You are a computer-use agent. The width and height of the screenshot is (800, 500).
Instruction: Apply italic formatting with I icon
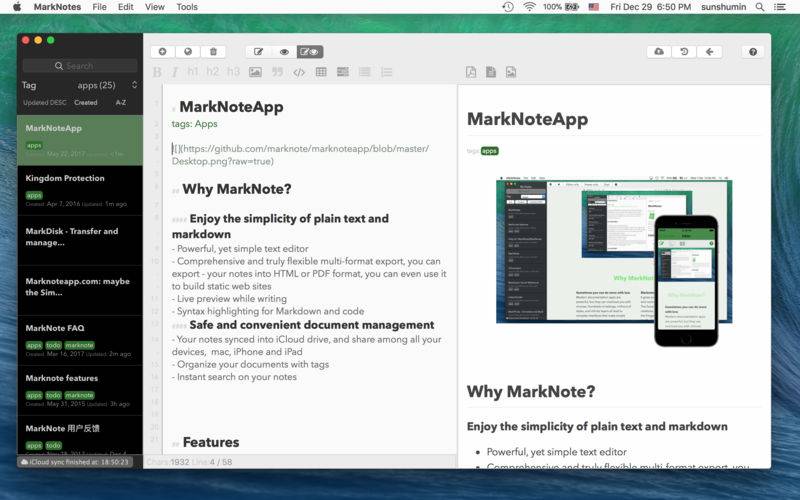[174, 72]
